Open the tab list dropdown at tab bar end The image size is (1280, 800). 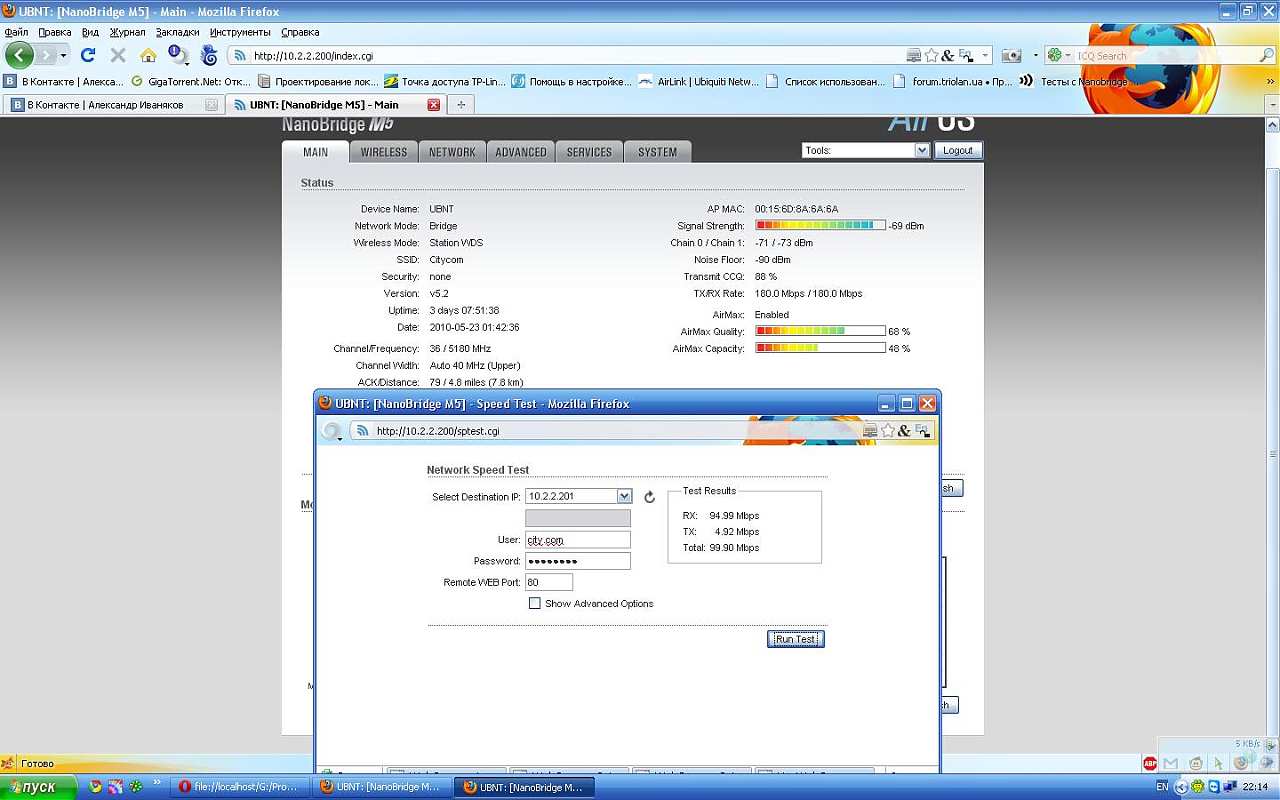[1272, 104]
